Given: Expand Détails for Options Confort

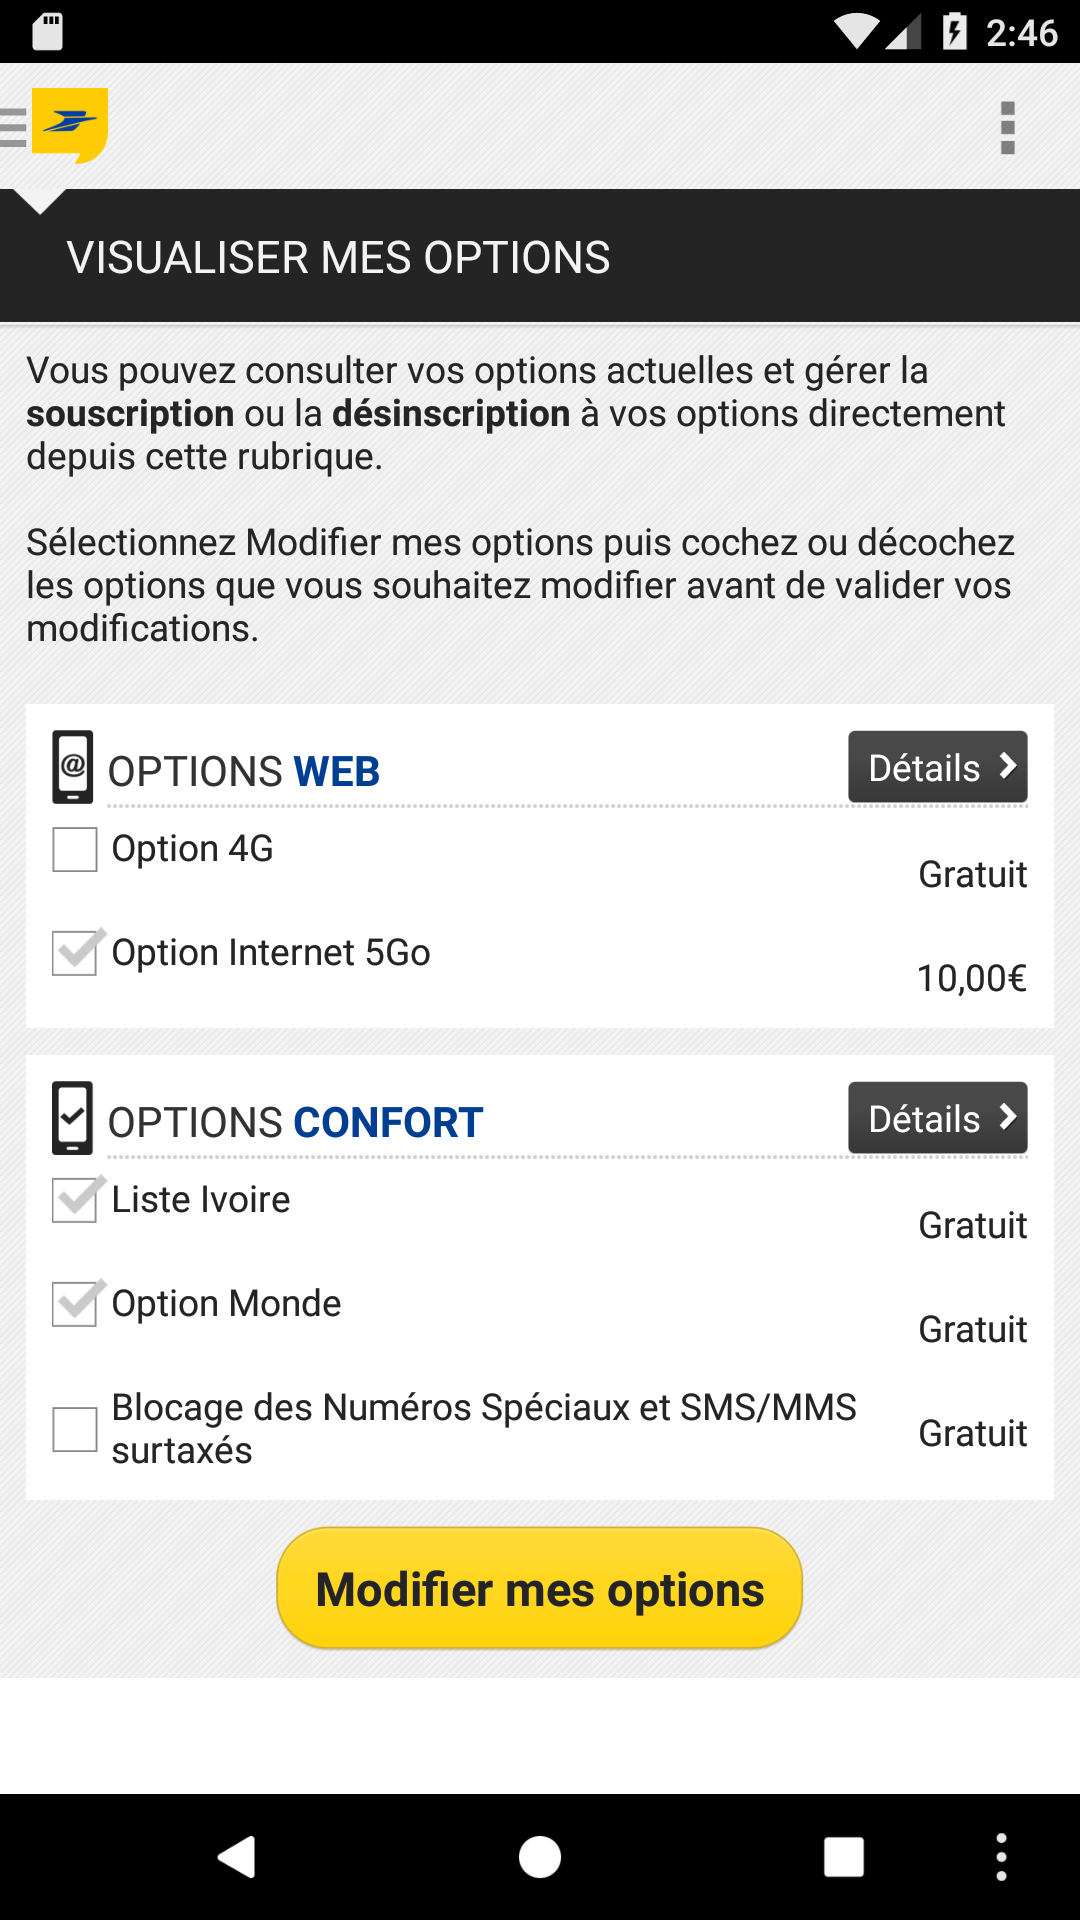Looking at the screenshot, I should pyautogui.click(x=937, y=1118).
